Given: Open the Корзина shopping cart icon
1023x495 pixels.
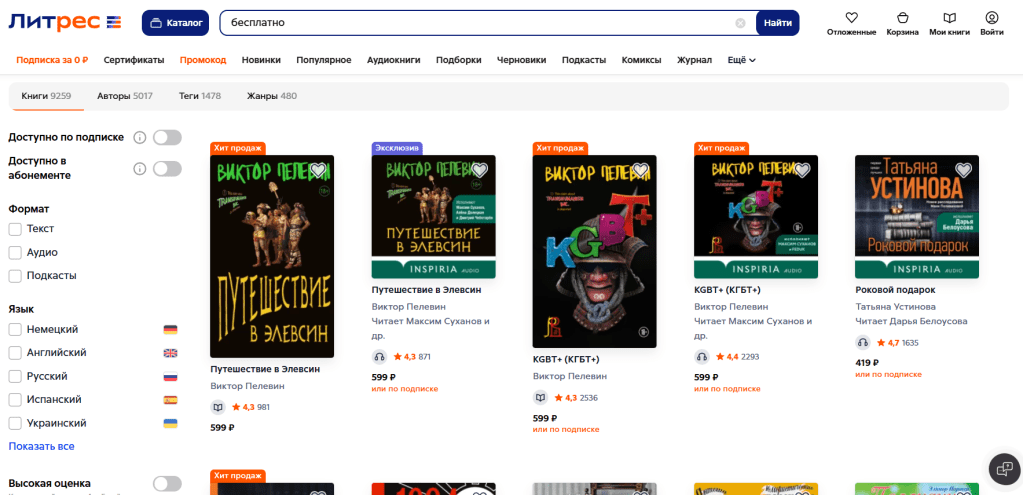Looking at the screenshot, I should pos(902,18).
